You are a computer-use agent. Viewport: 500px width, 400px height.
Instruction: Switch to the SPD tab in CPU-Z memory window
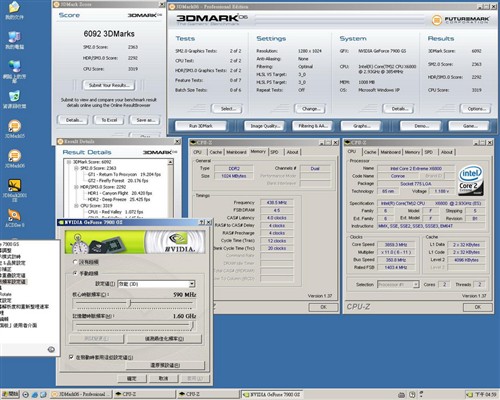click(x=275, y=152)
